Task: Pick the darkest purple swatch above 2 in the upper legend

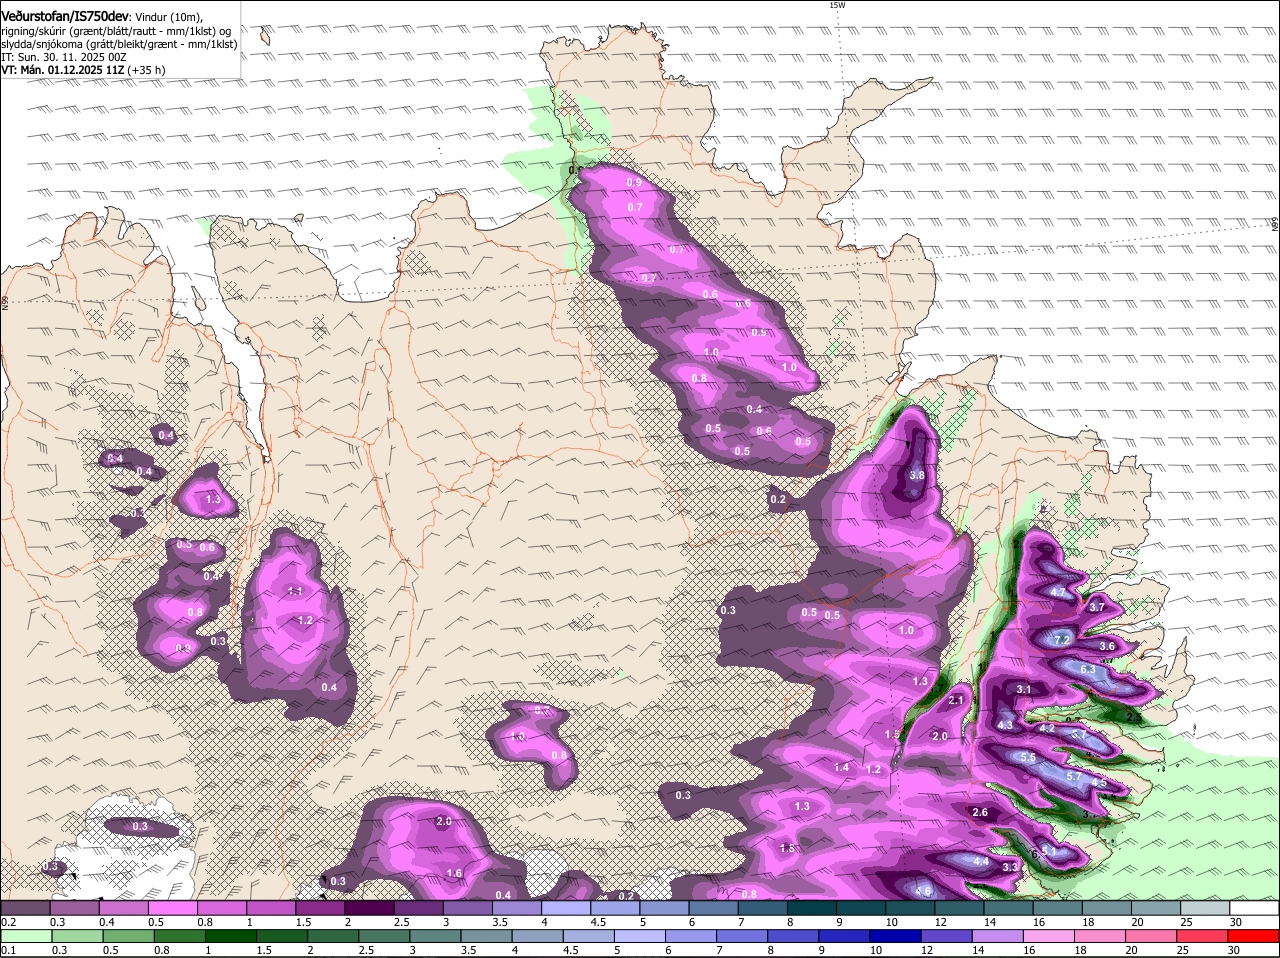Action: point(368,907)
